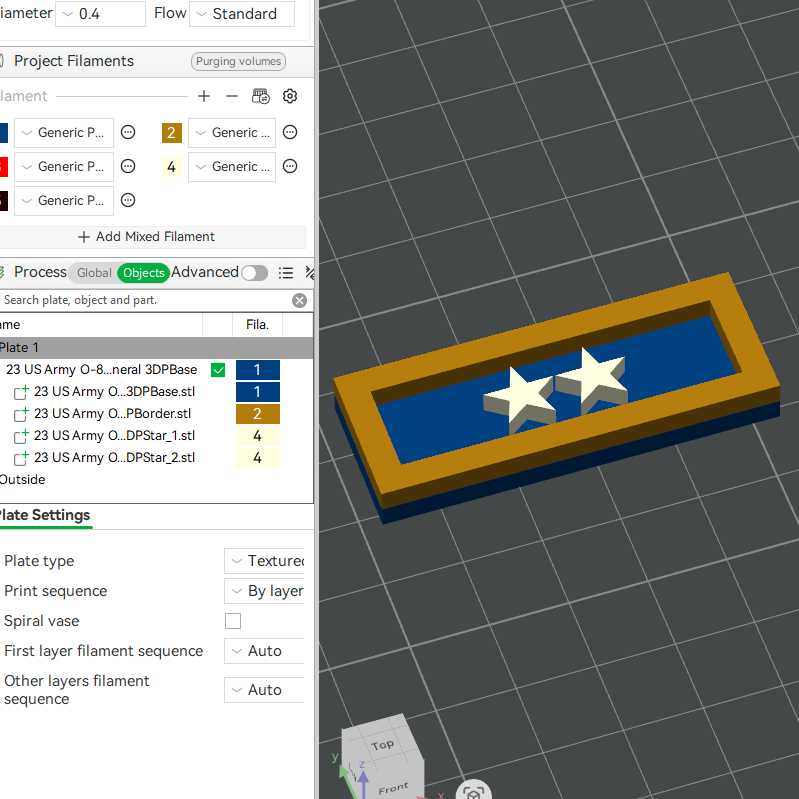Change filament swatch for PBorder.stl part

click(x=258, y=414)
